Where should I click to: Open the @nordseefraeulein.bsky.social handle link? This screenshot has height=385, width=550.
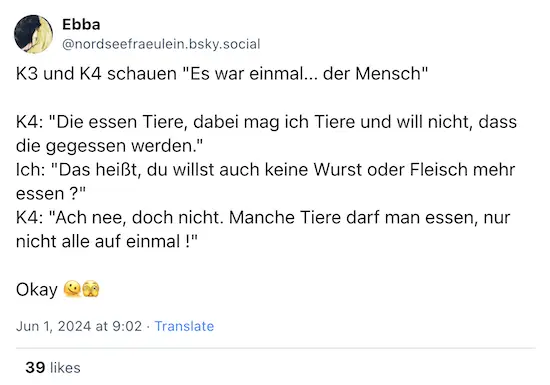pos(161,44)
